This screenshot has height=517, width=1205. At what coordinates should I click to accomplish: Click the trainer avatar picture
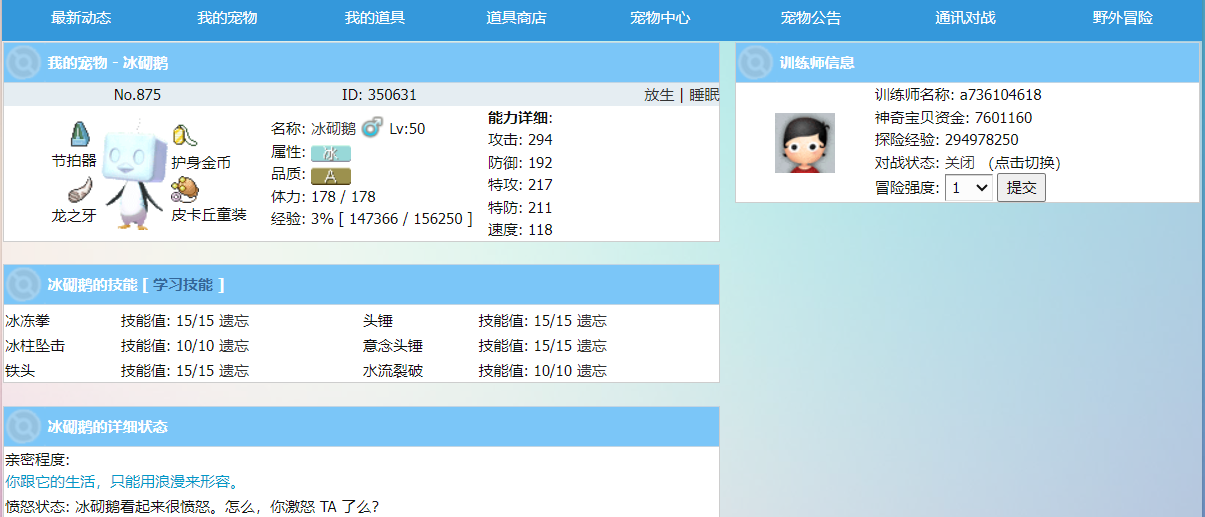(805, 143)
